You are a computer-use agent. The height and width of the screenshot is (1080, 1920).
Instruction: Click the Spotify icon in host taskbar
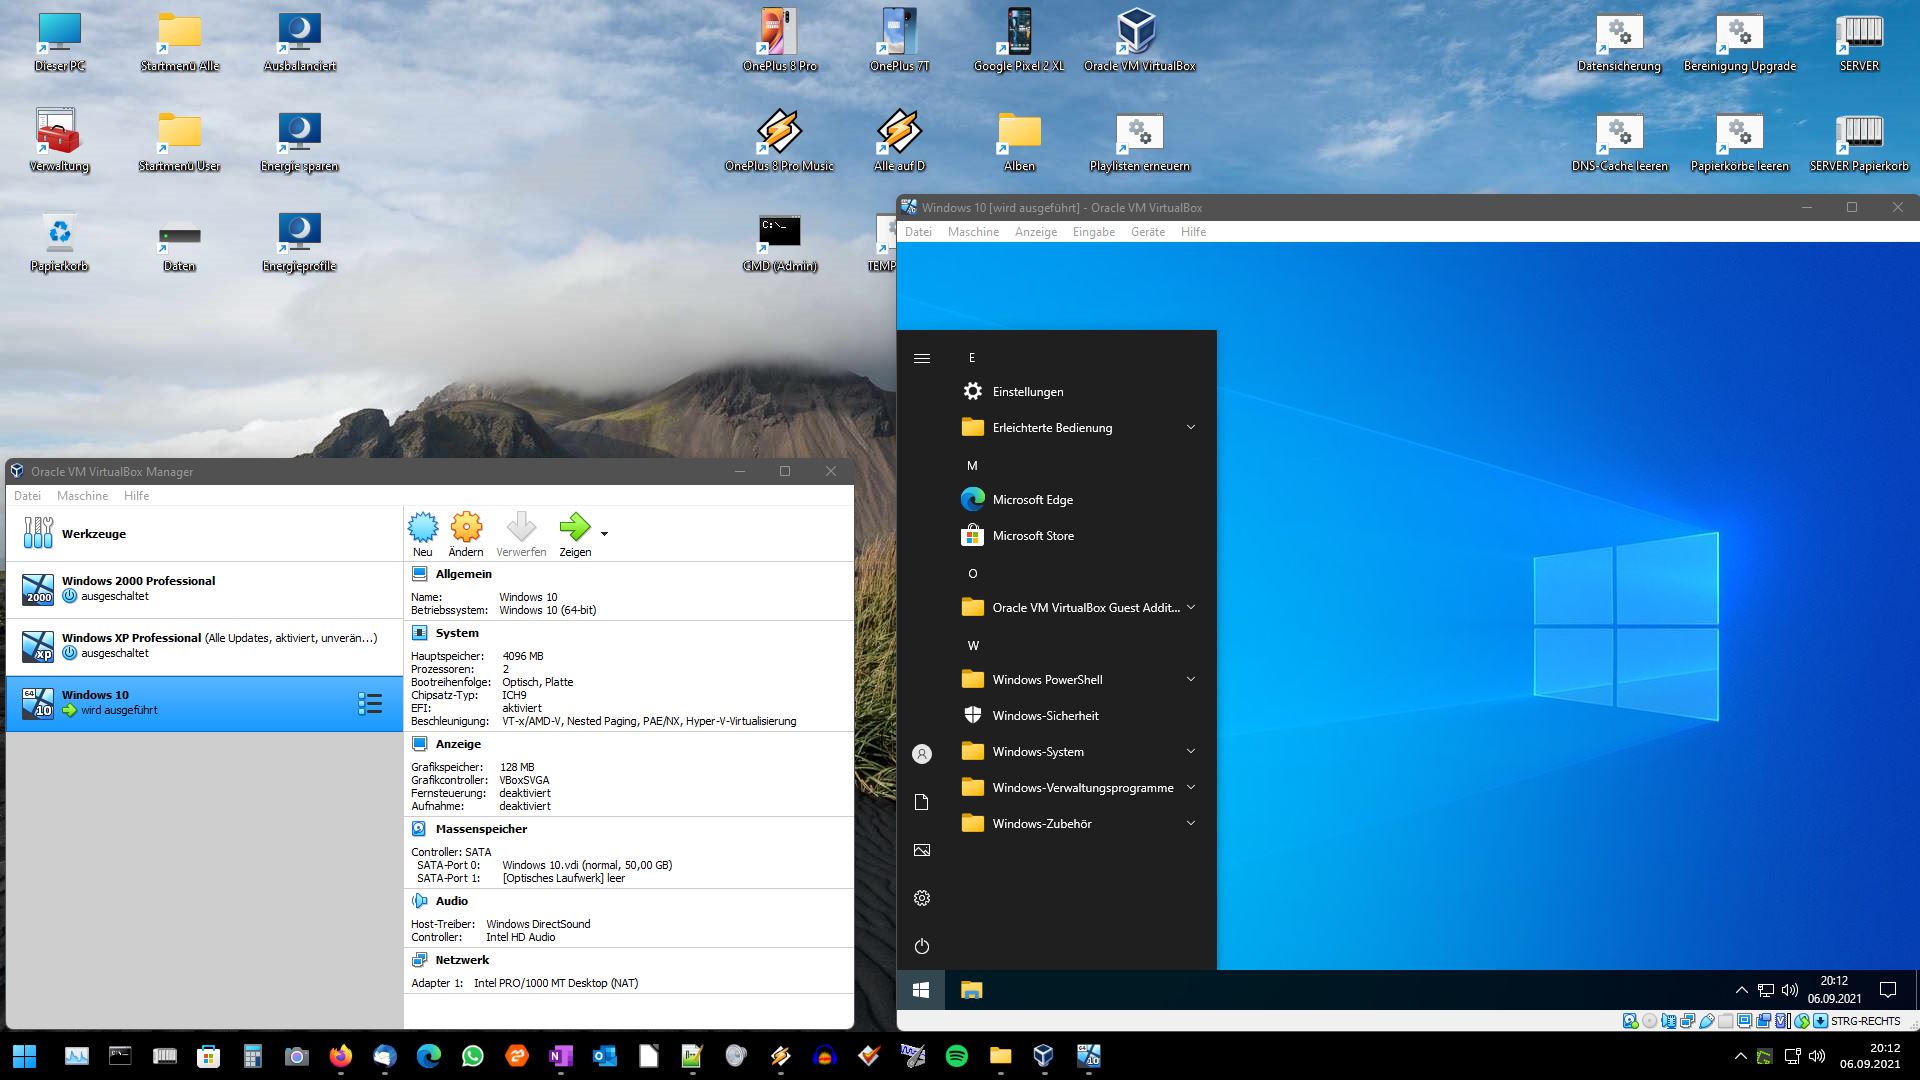(956, 1056)
